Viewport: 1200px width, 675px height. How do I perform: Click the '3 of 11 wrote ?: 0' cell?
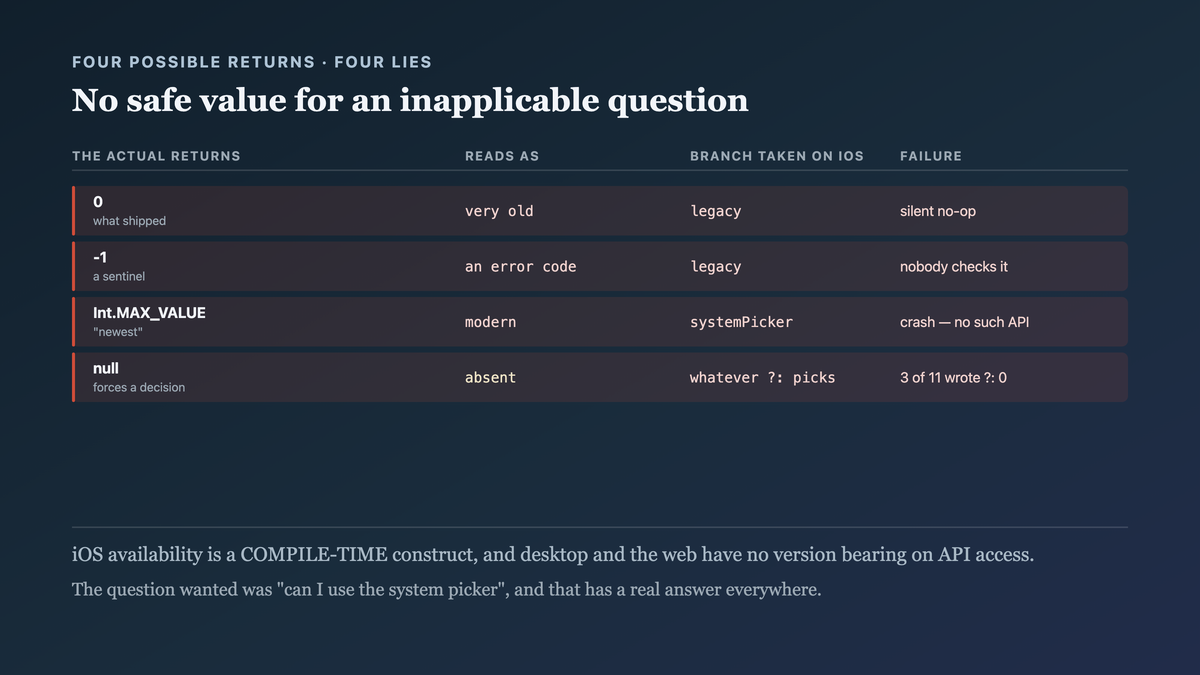click(x=953, y=378)
